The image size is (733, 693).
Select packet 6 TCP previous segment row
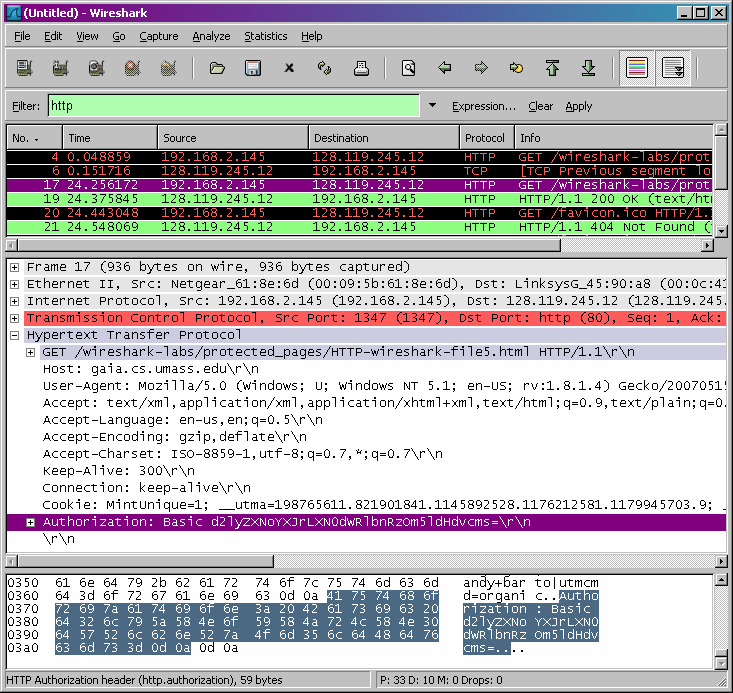point(360,171)
